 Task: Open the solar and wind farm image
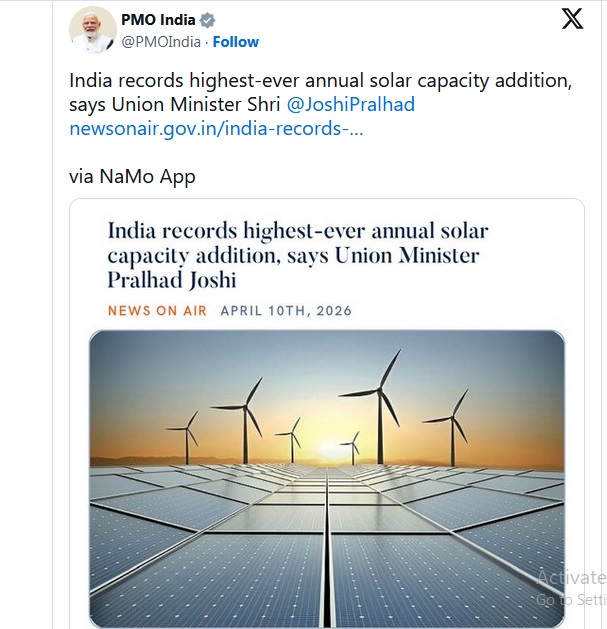(326, 478)
